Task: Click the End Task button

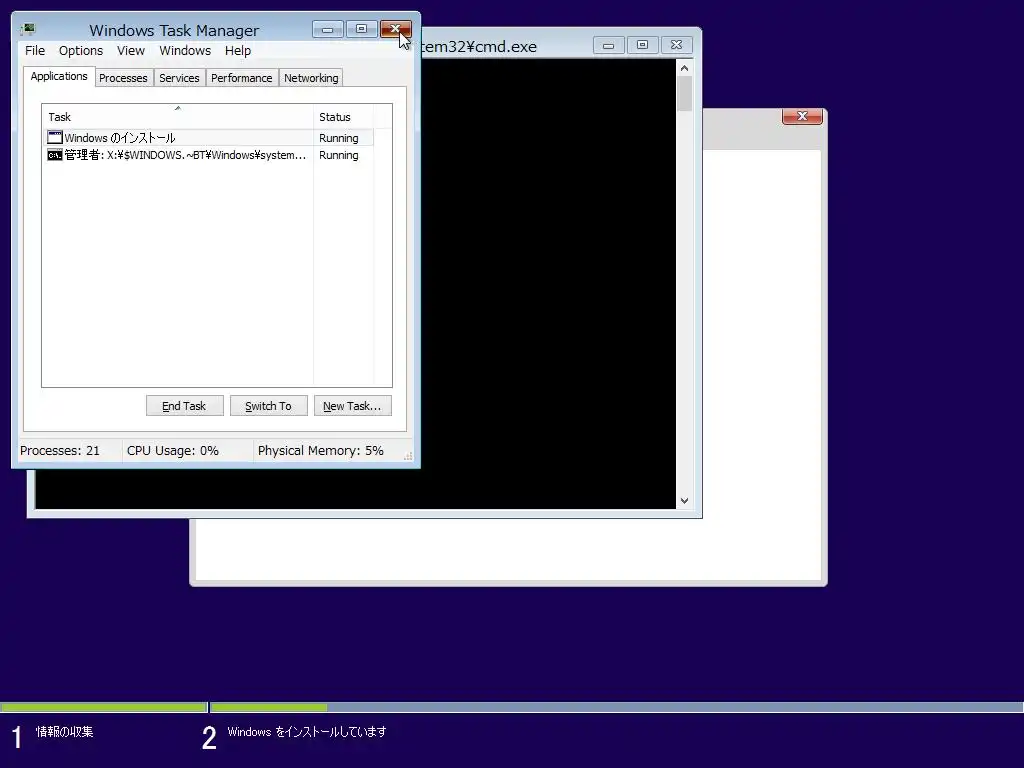Action: [184, 406]
